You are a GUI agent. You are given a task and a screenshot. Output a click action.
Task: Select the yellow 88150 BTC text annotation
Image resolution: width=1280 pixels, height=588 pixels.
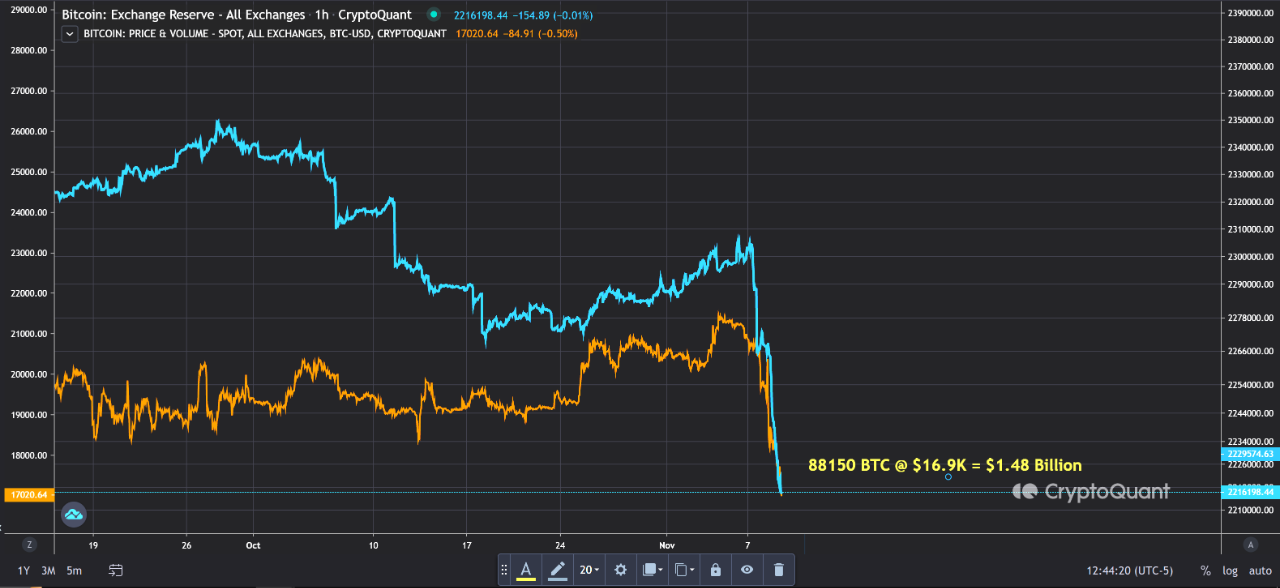(x=944, y=465)
